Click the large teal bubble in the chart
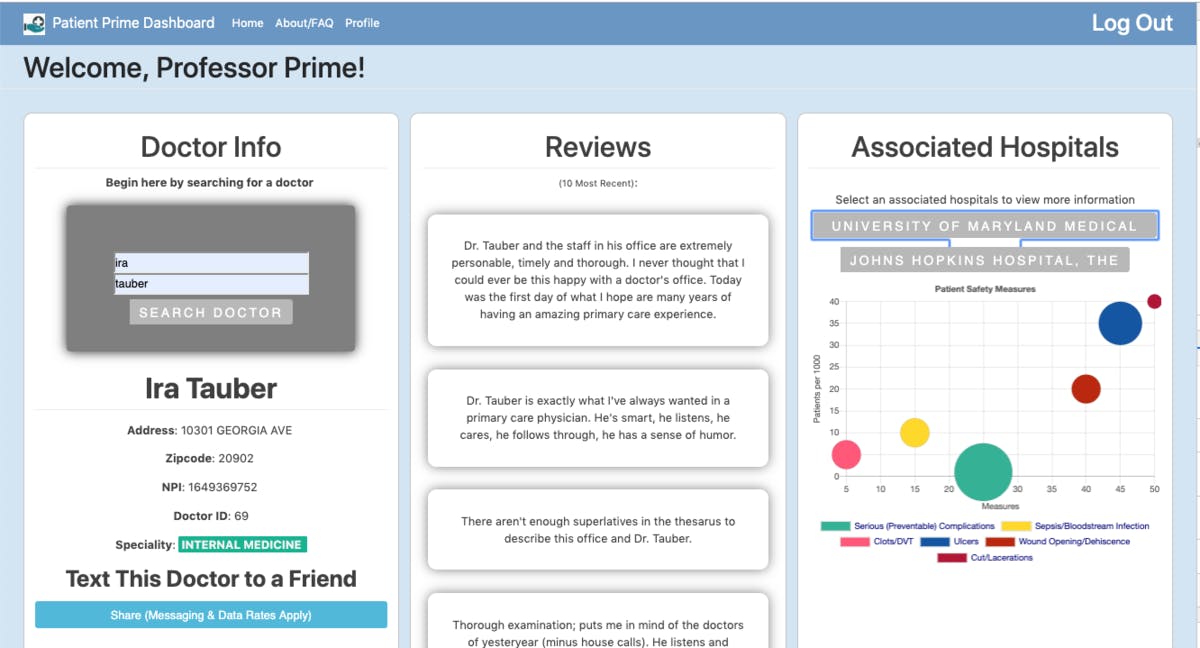This screenshot has width=1200, height=648. (x=983, y=470)
